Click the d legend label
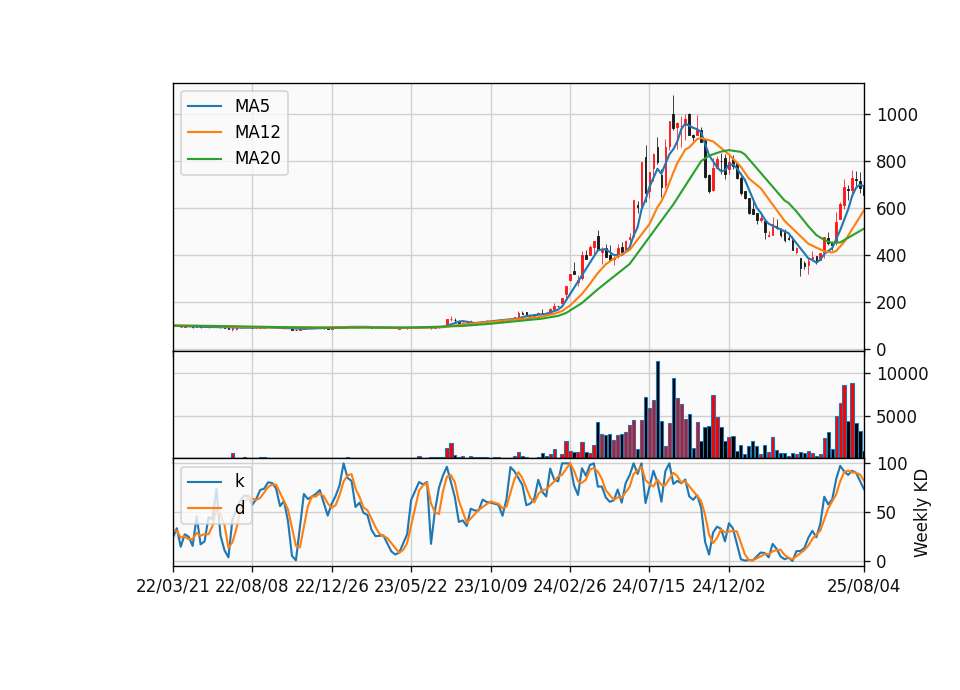The height and width of the screenshot is (690, 960). coord(239,508)
